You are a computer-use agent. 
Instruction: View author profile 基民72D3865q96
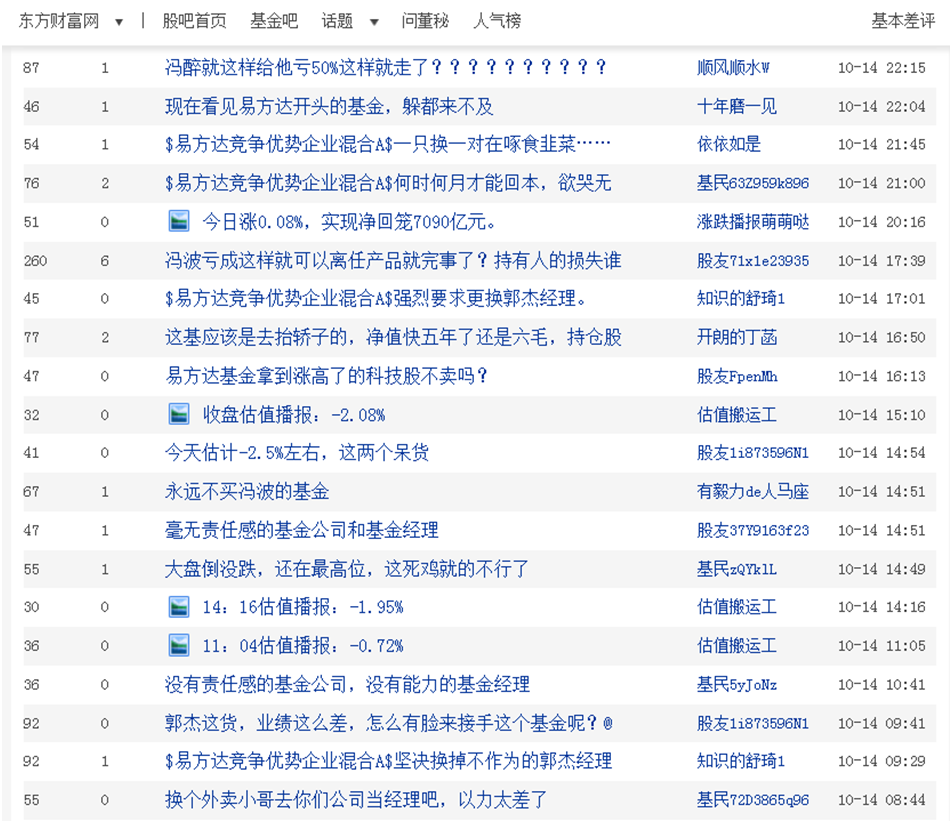pos(753,799)
